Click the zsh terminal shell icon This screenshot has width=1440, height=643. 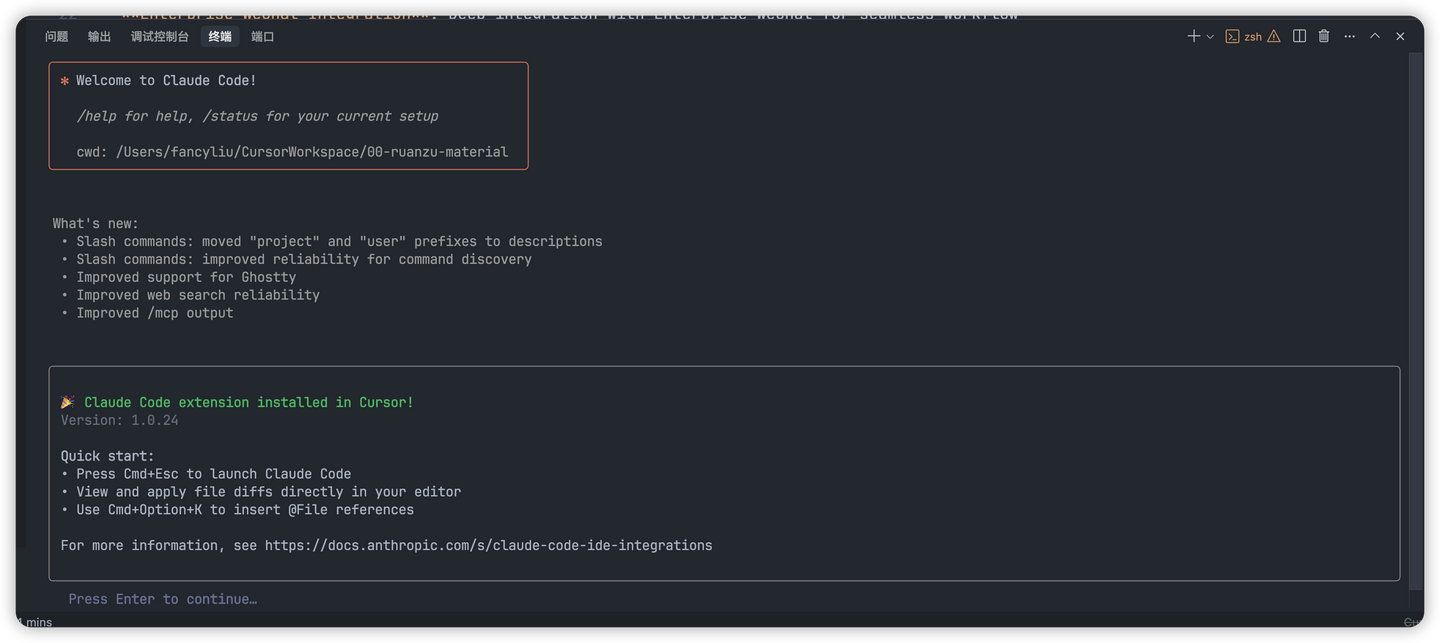(1233, 36)
